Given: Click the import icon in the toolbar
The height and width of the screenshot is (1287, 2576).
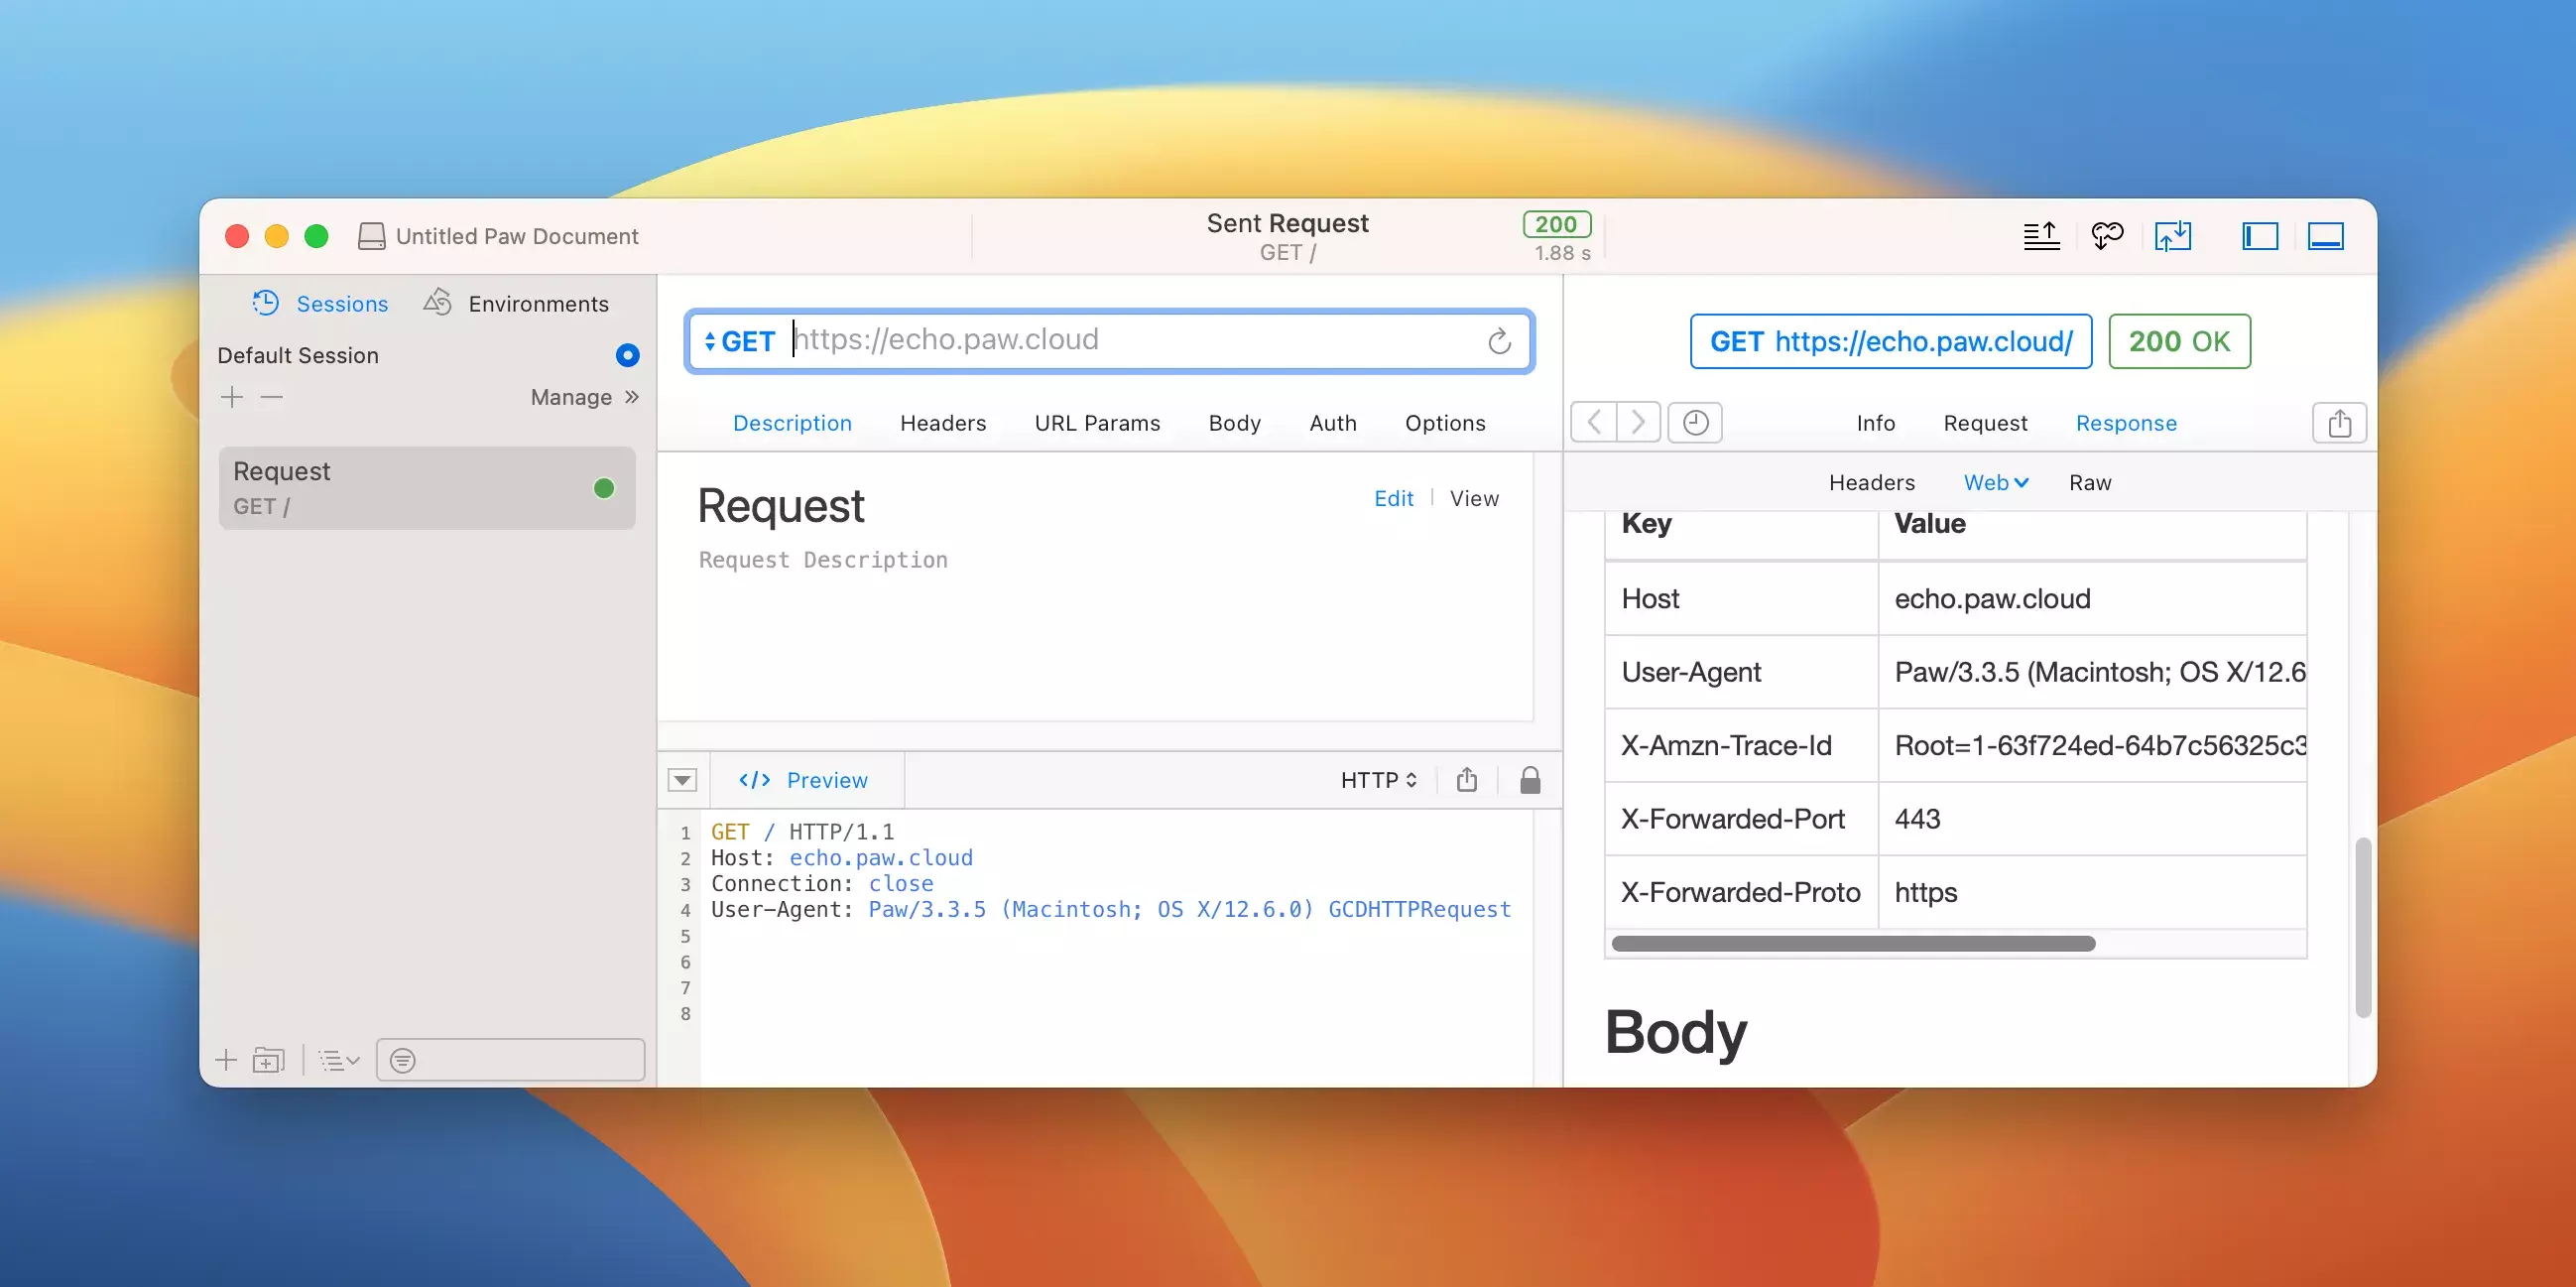Looking at the screenshot, I should pyautogui.click(x=2172, y=236).
